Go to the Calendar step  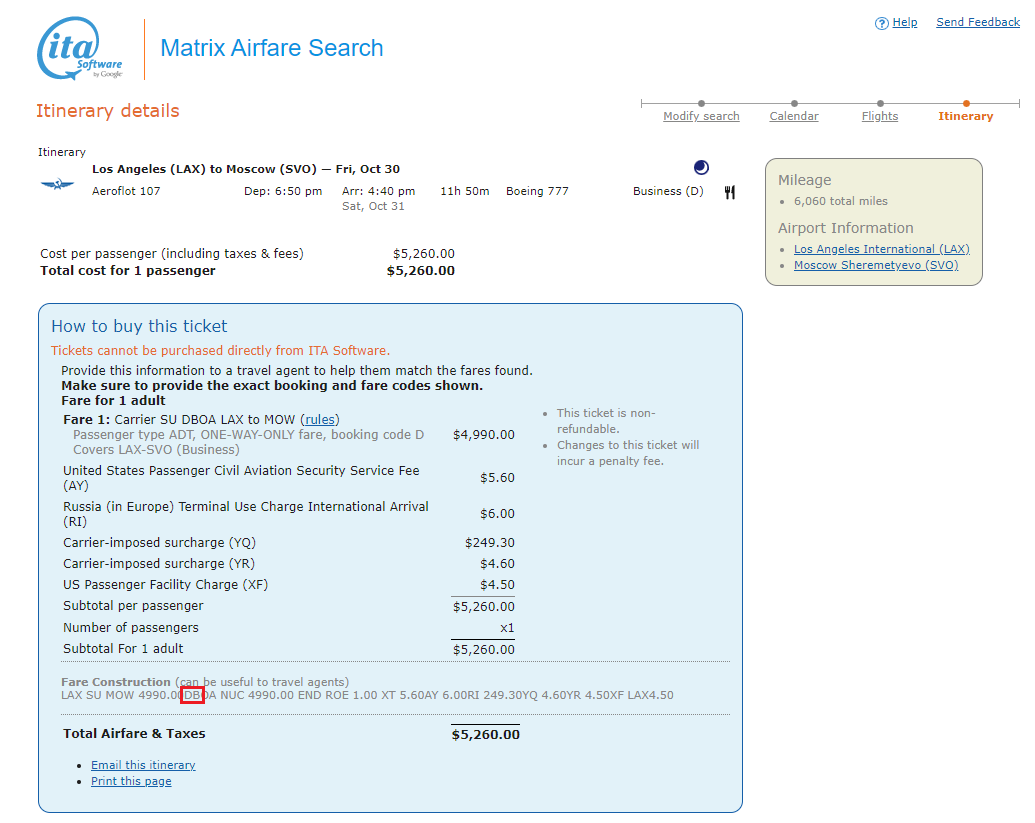point(793,116)
